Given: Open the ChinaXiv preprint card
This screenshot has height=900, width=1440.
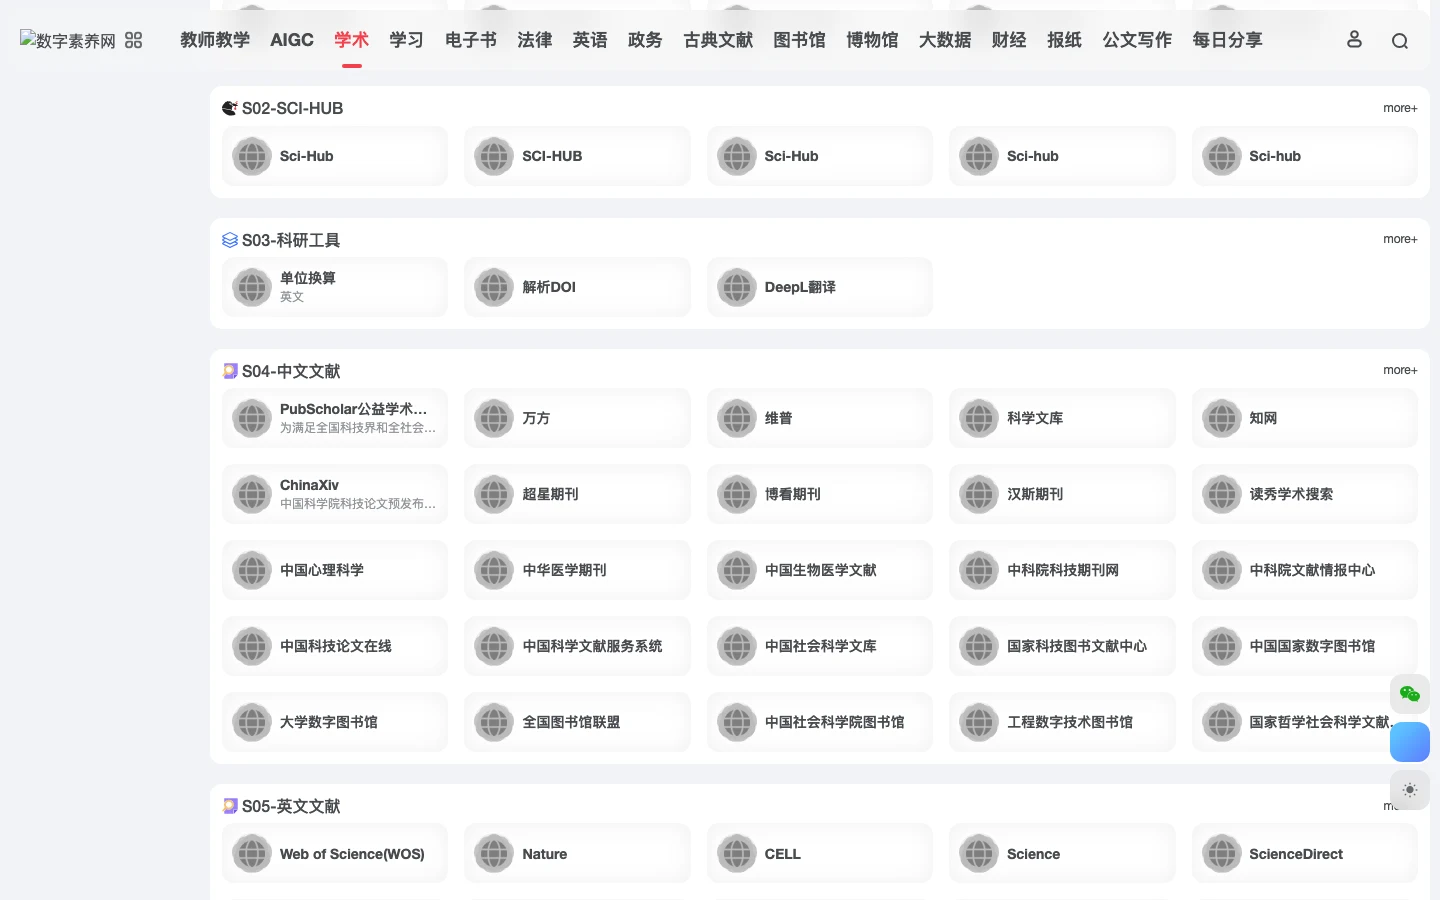Looking at the screenshot, I should pos(335,494).
